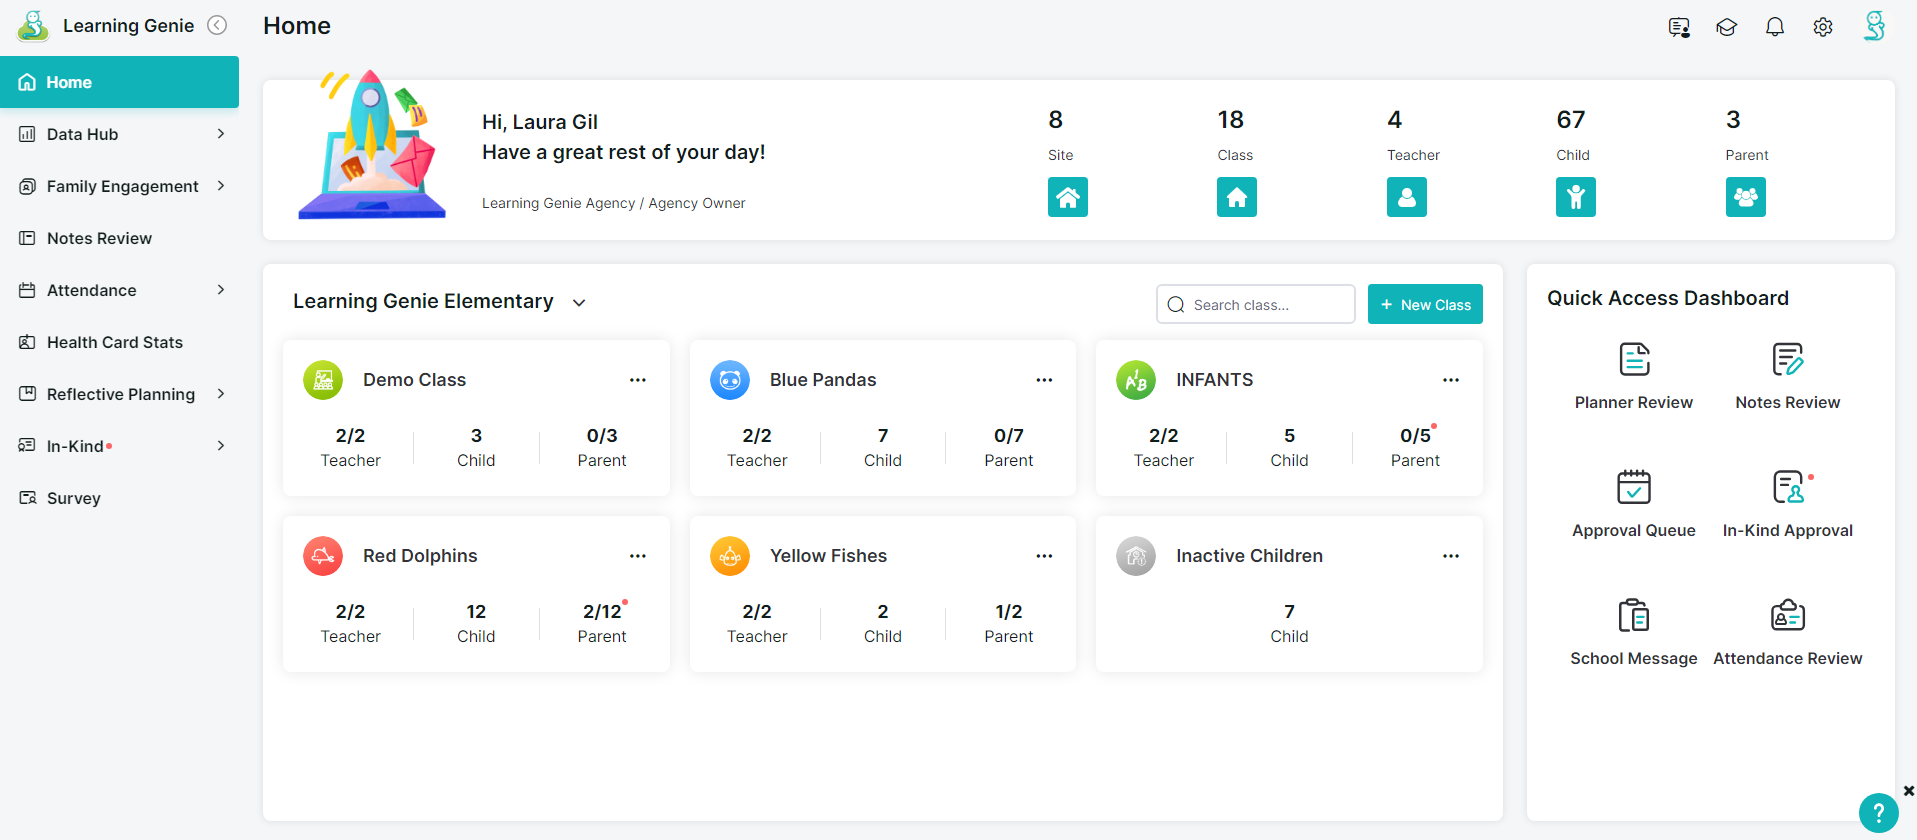The width and height of the screenshot is (1917, 840).
Task: Open the help question mark button
Action: coord(1878,813)
